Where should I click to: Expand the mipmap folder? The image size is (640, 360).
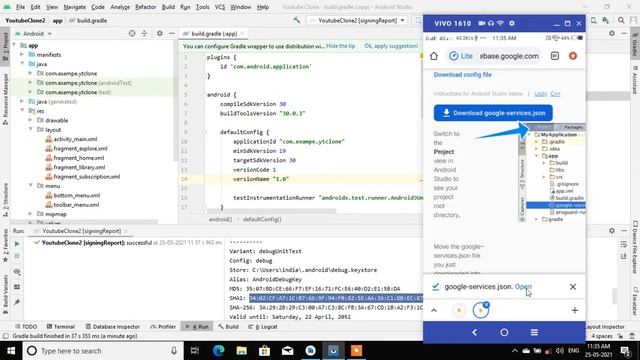click(30, 214)
